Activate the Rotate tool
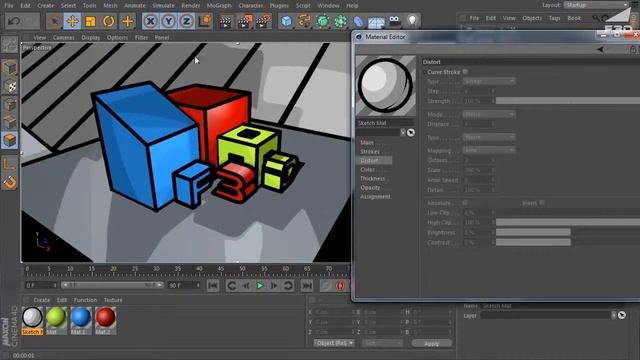Image resolution: width=640 pixels, height=360 pixels. pyautogui.click(x=109, y=21)
